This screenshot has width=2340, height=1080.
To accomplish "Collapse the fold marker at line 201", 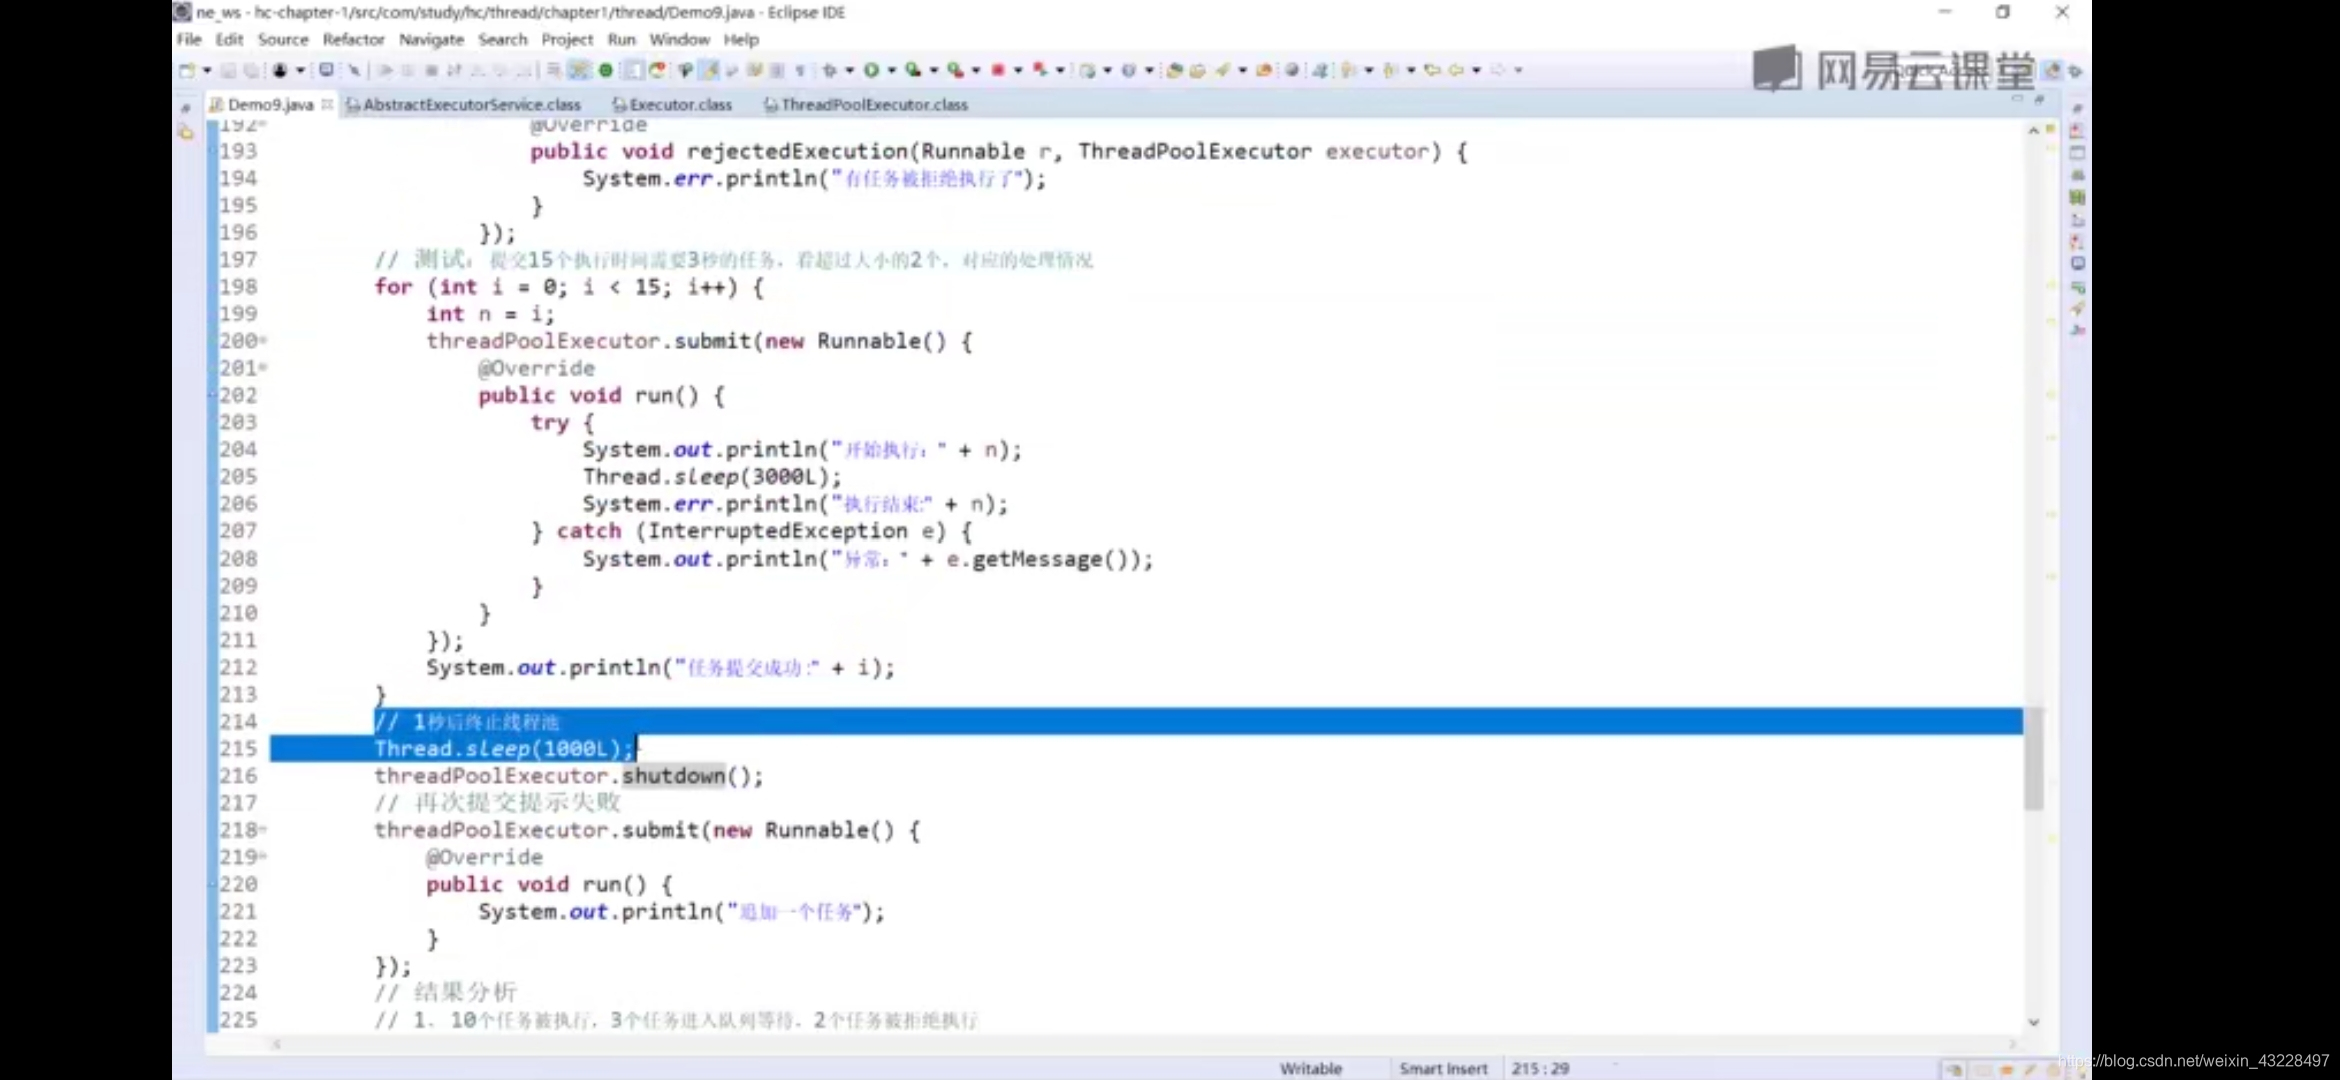I will tap(263, 367).
